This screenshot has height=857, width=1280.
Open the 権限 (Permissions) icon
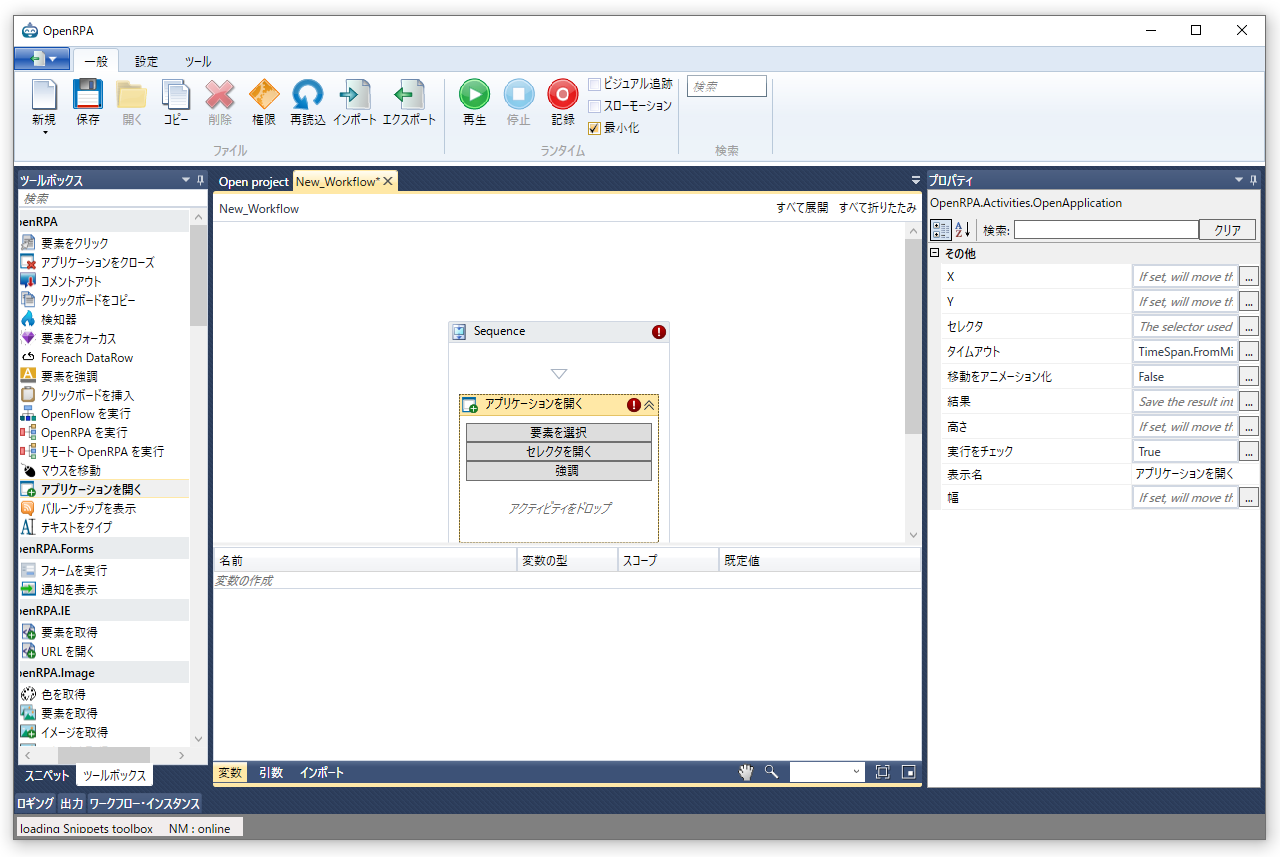[264, 103]
